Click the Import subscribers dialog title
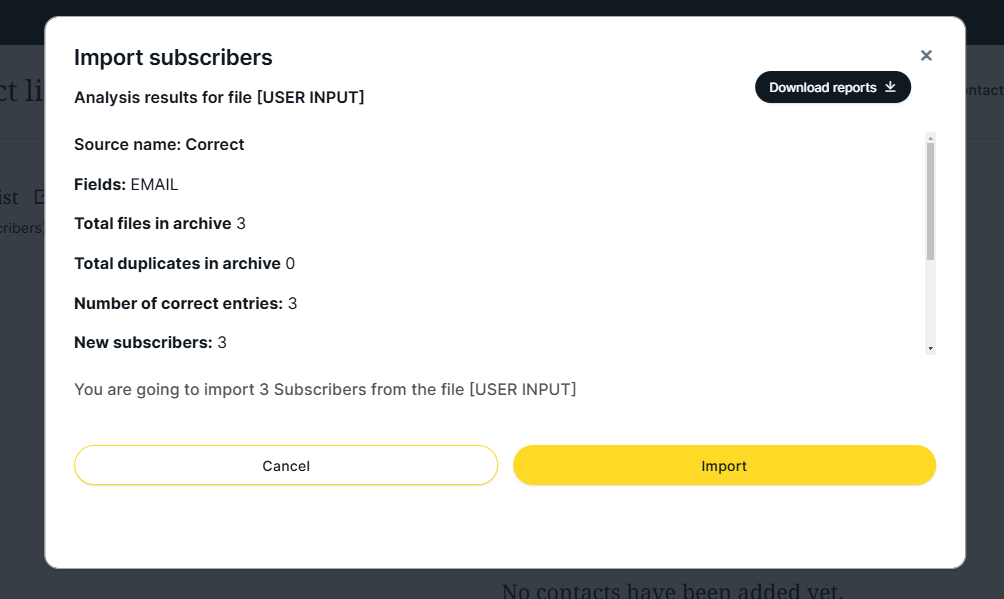Image resolution: width=1004 pixels, height=599 pixels. coord(173,58)
